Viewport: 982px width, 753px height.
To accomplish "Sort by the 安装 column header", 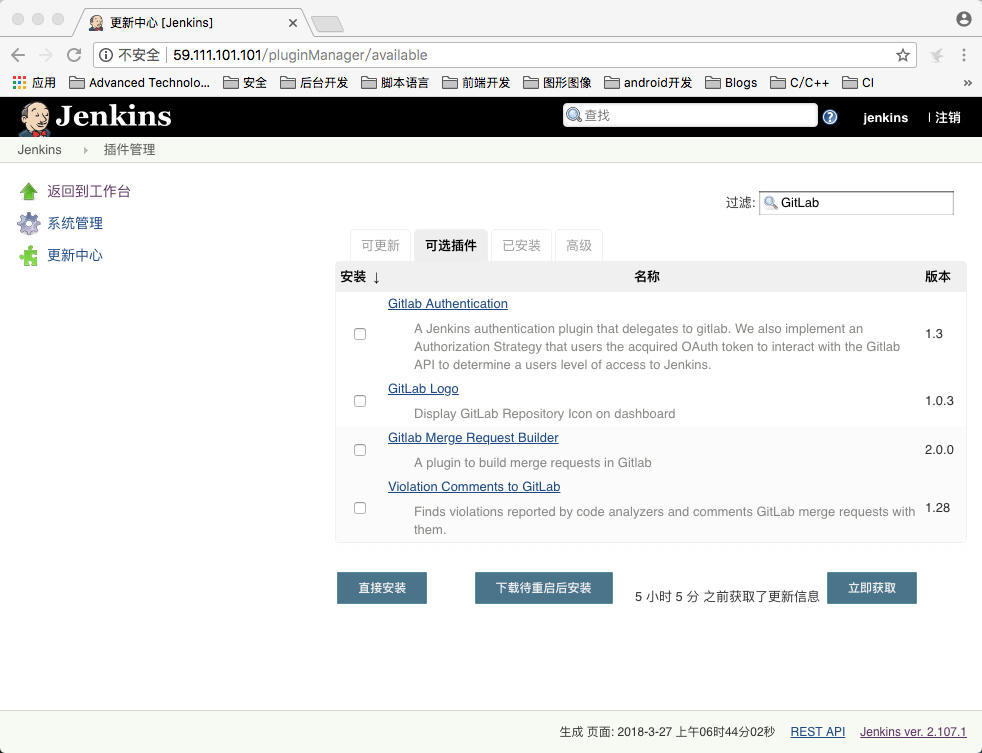I will click(x=360, y=277).
